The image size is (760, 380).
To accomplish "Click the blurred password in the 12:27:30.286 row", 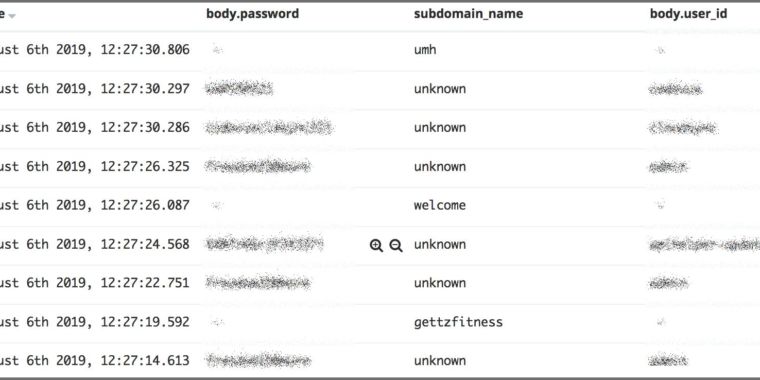I will tap(269, 127).
